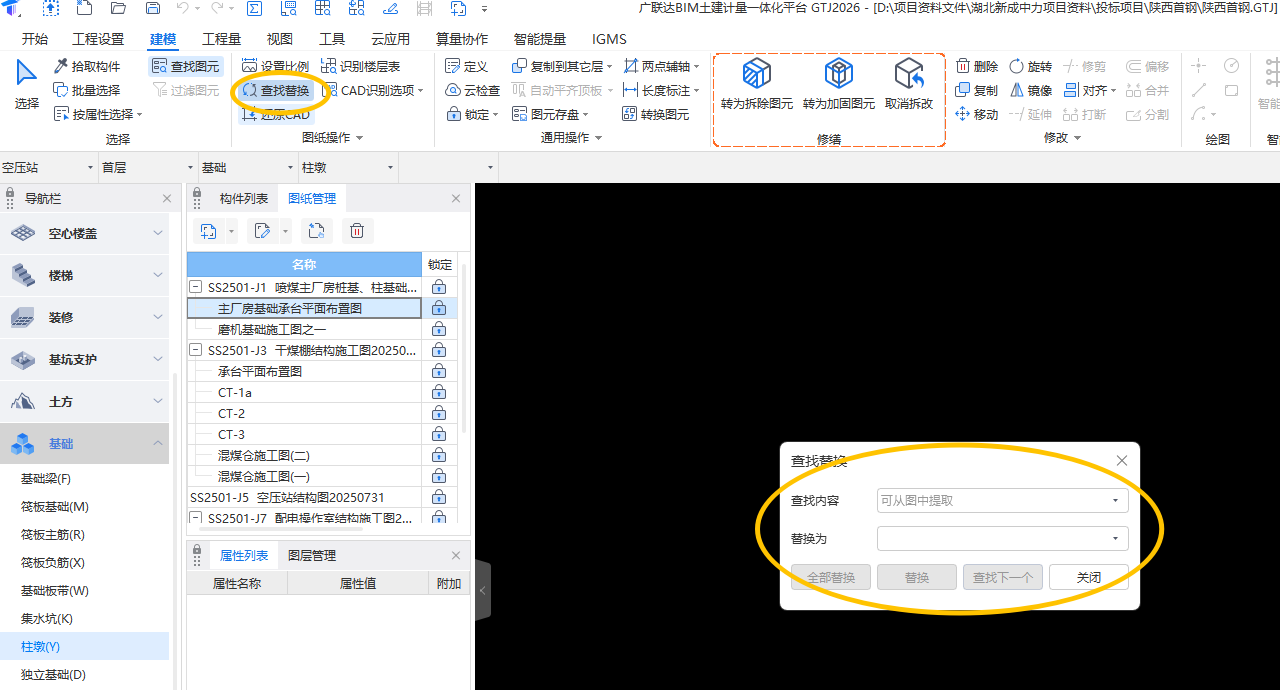Click collapse panel handle left of canvas

pos(482,590)
